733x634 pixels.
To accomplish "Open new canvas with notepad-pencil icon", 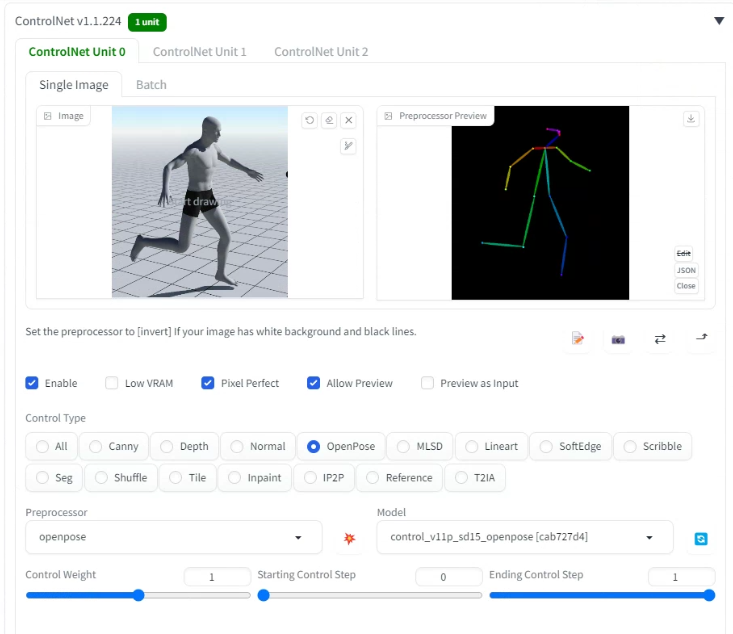I will coord(578,339).
